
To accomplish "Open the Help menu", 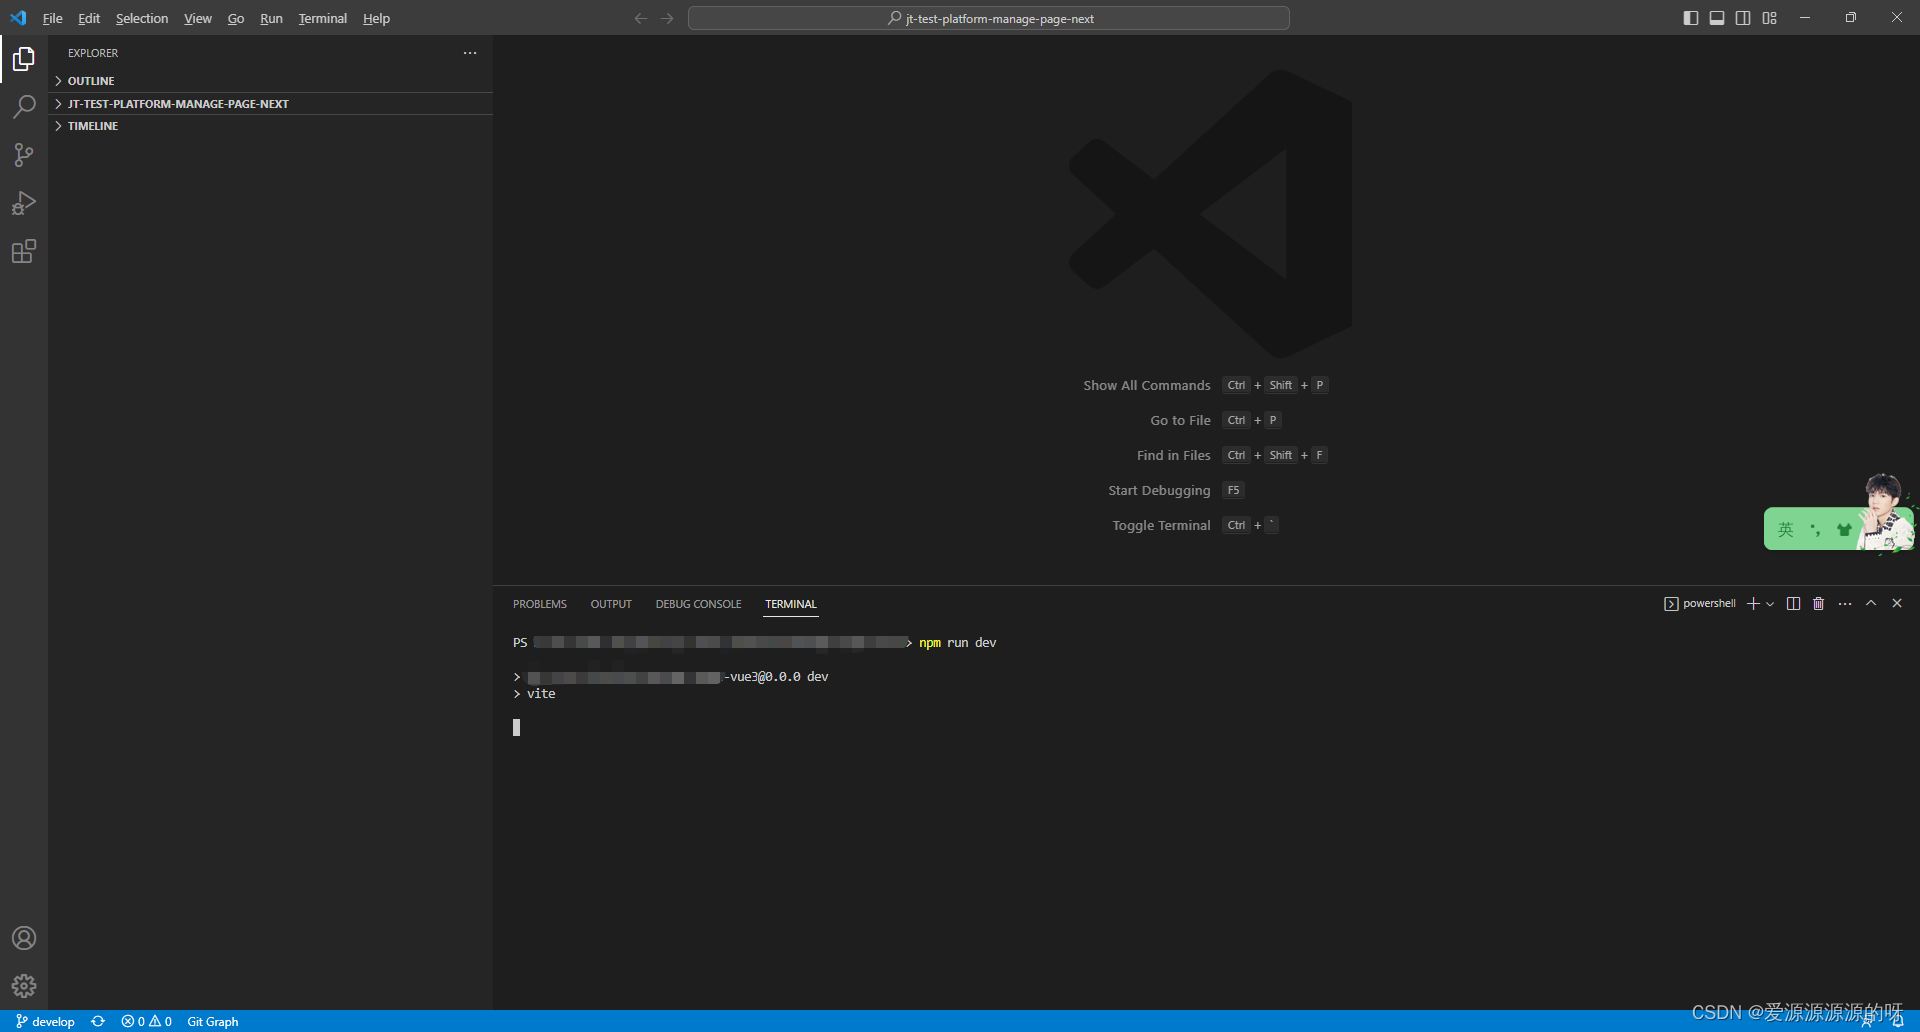I will click(376, 18).
